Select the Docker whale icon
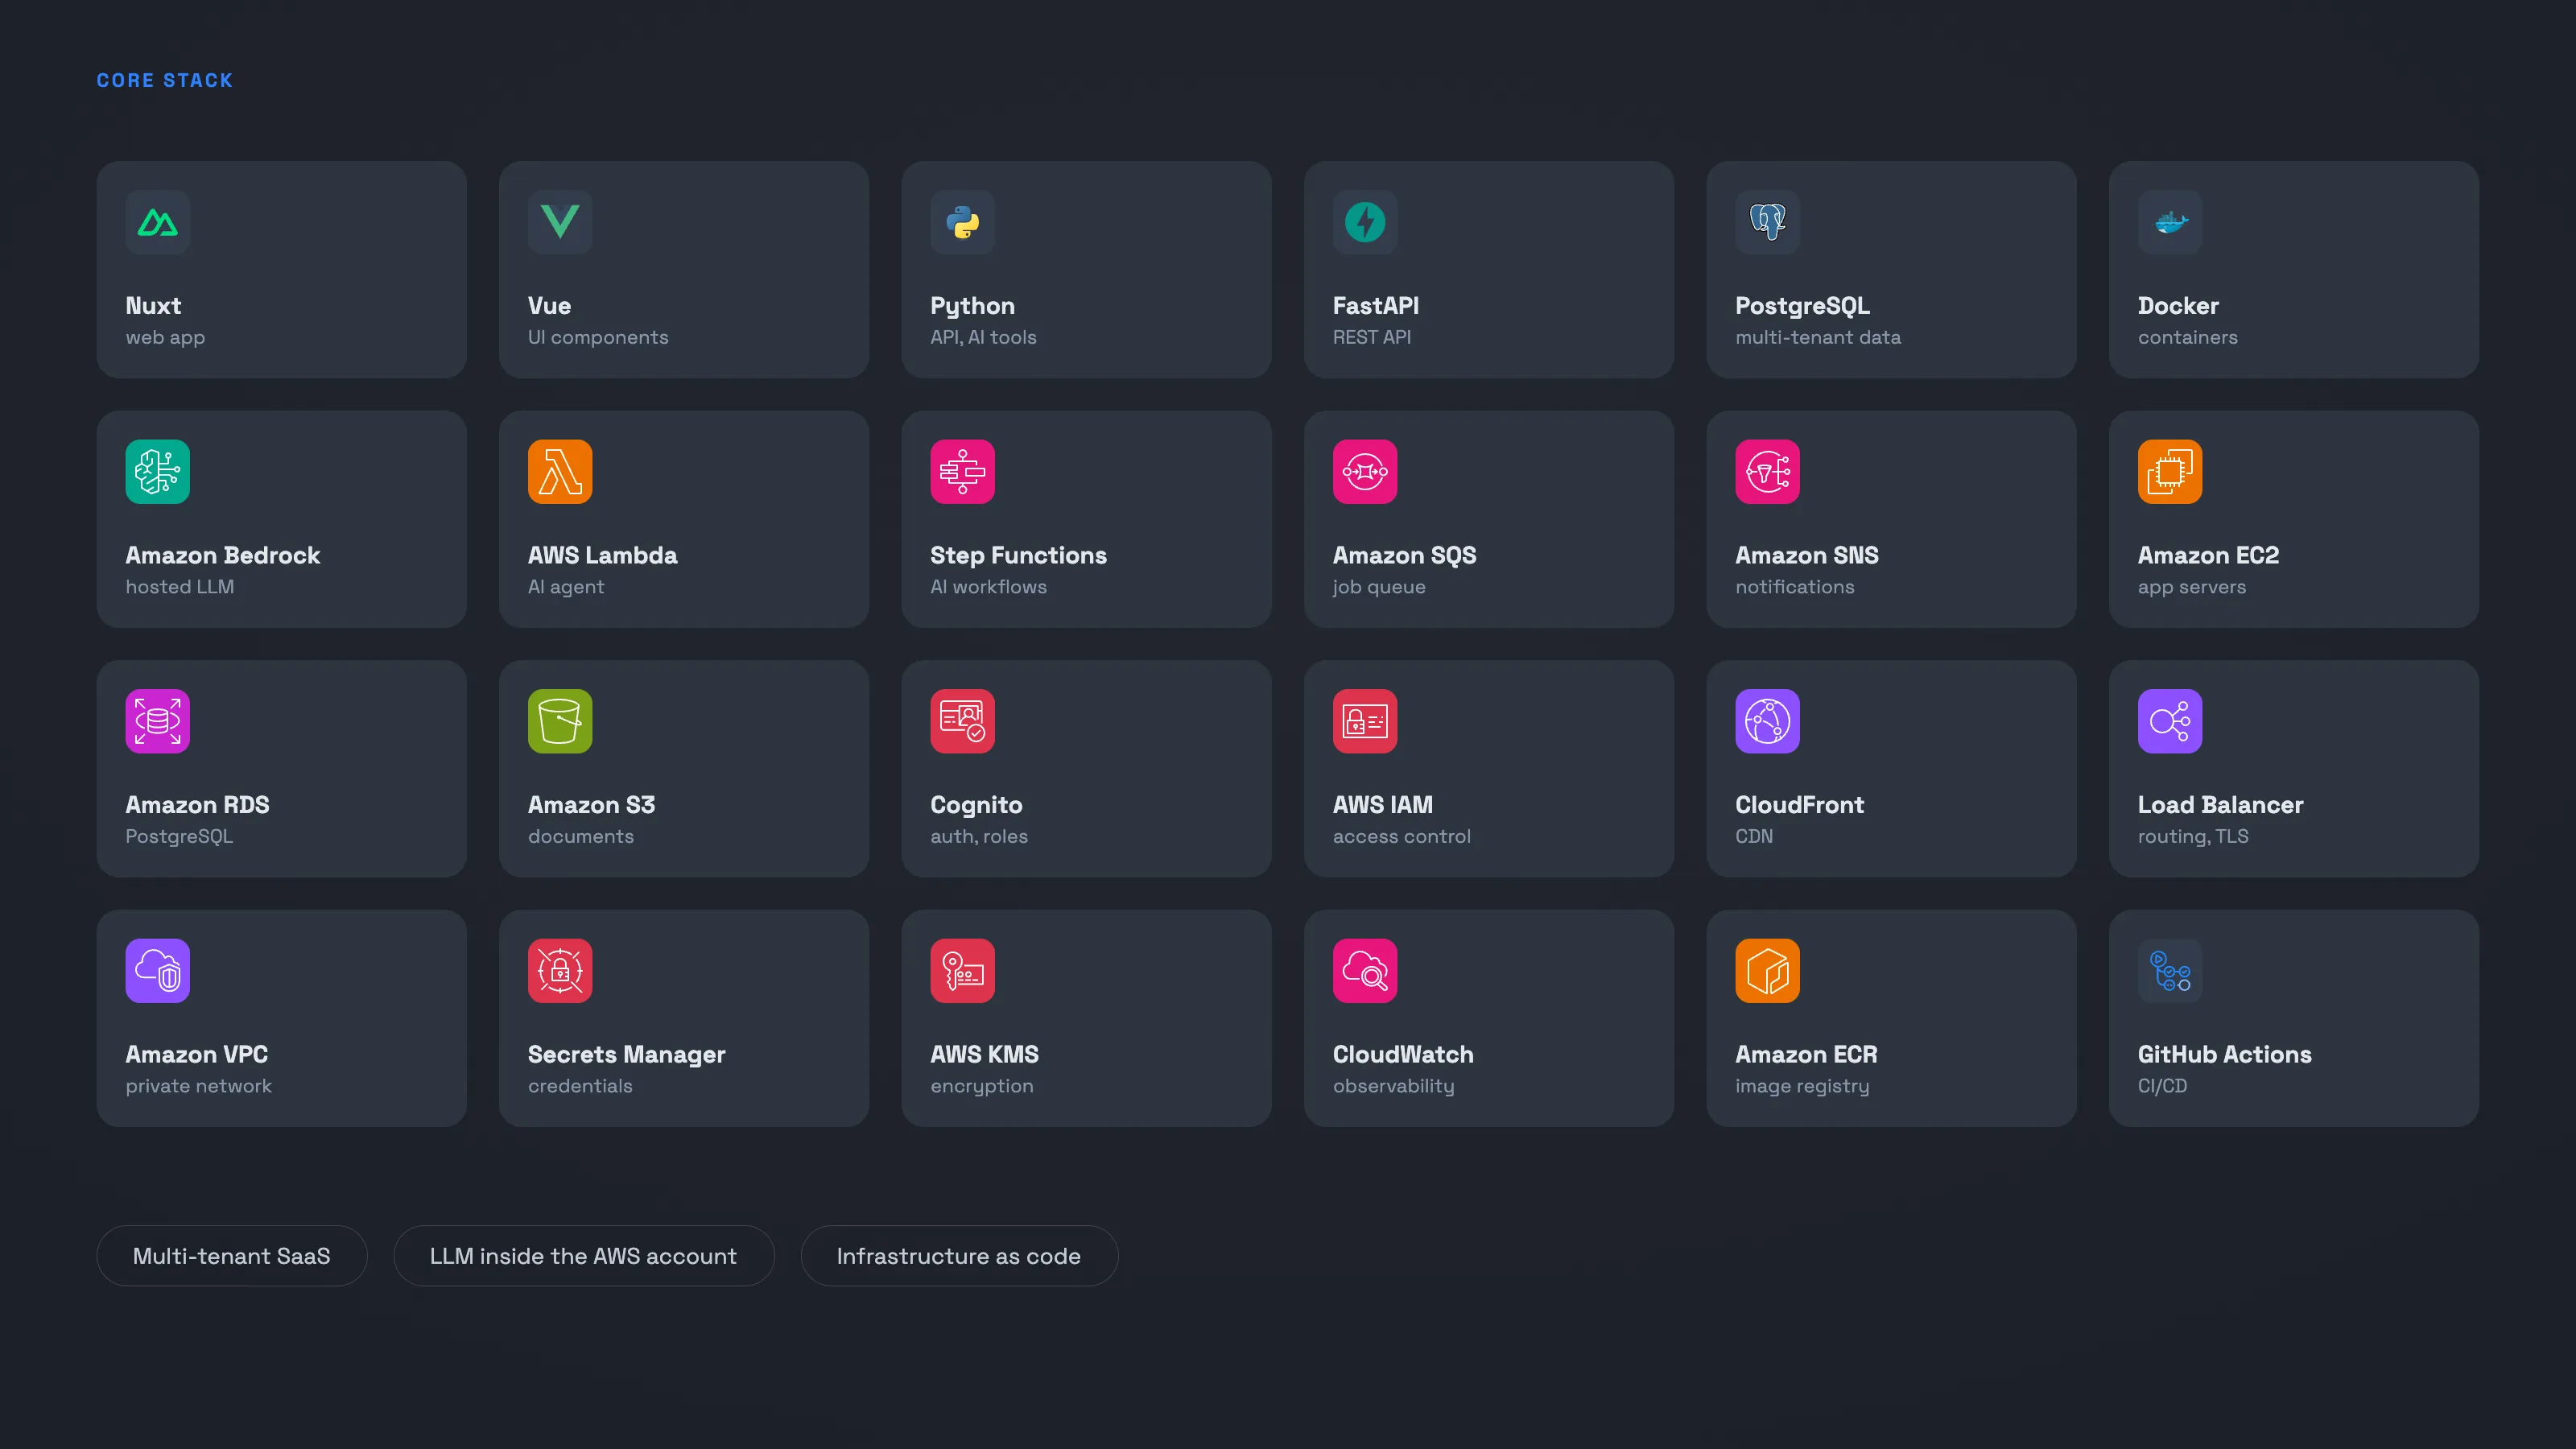The height and width of the screenshot is (1449, 2576). 2170,222
